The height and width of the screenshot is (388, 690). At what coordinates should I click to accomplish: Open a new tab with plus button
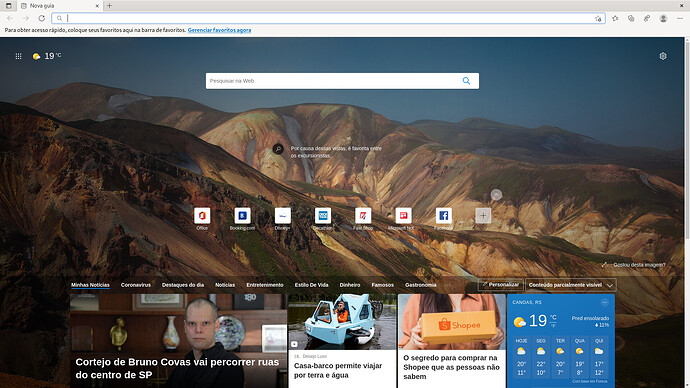[x=109, y=6]
